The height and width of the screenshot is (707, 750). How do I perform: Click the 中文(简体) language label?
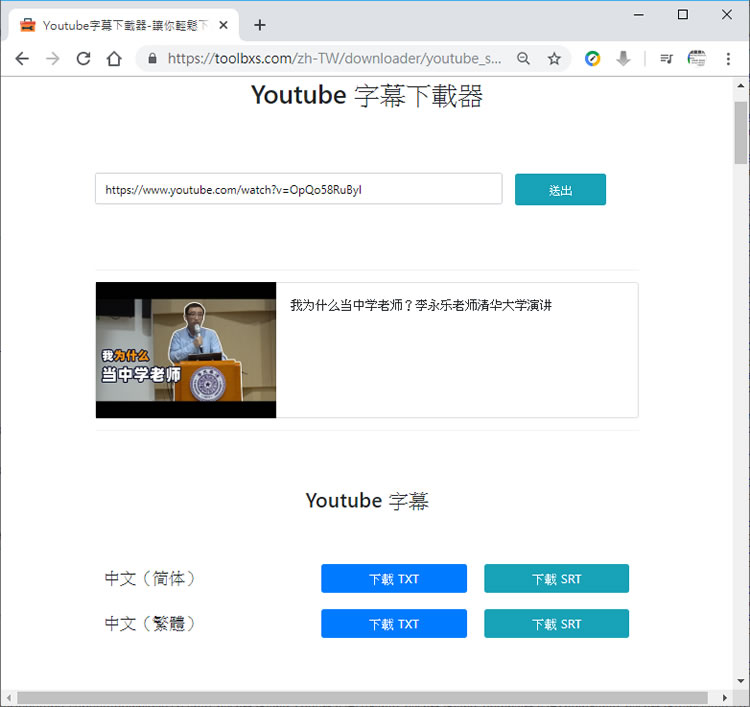pos(150,578)
